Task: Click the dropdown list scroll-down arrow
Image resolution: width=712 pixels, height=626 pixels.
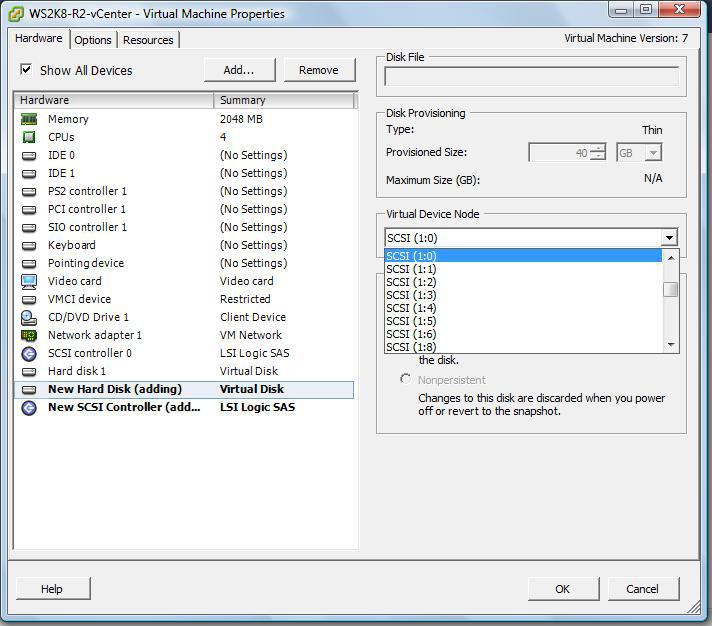Action: (x=670, y=345)
